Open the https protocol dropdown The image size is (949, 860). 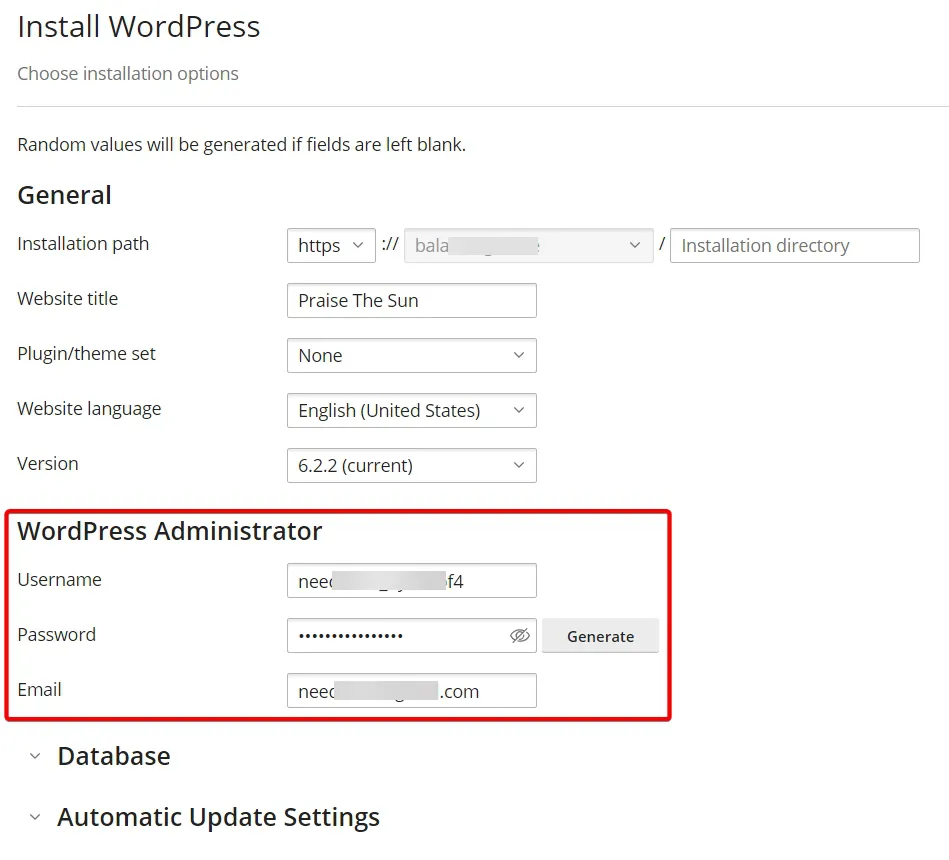pos(331,245)
